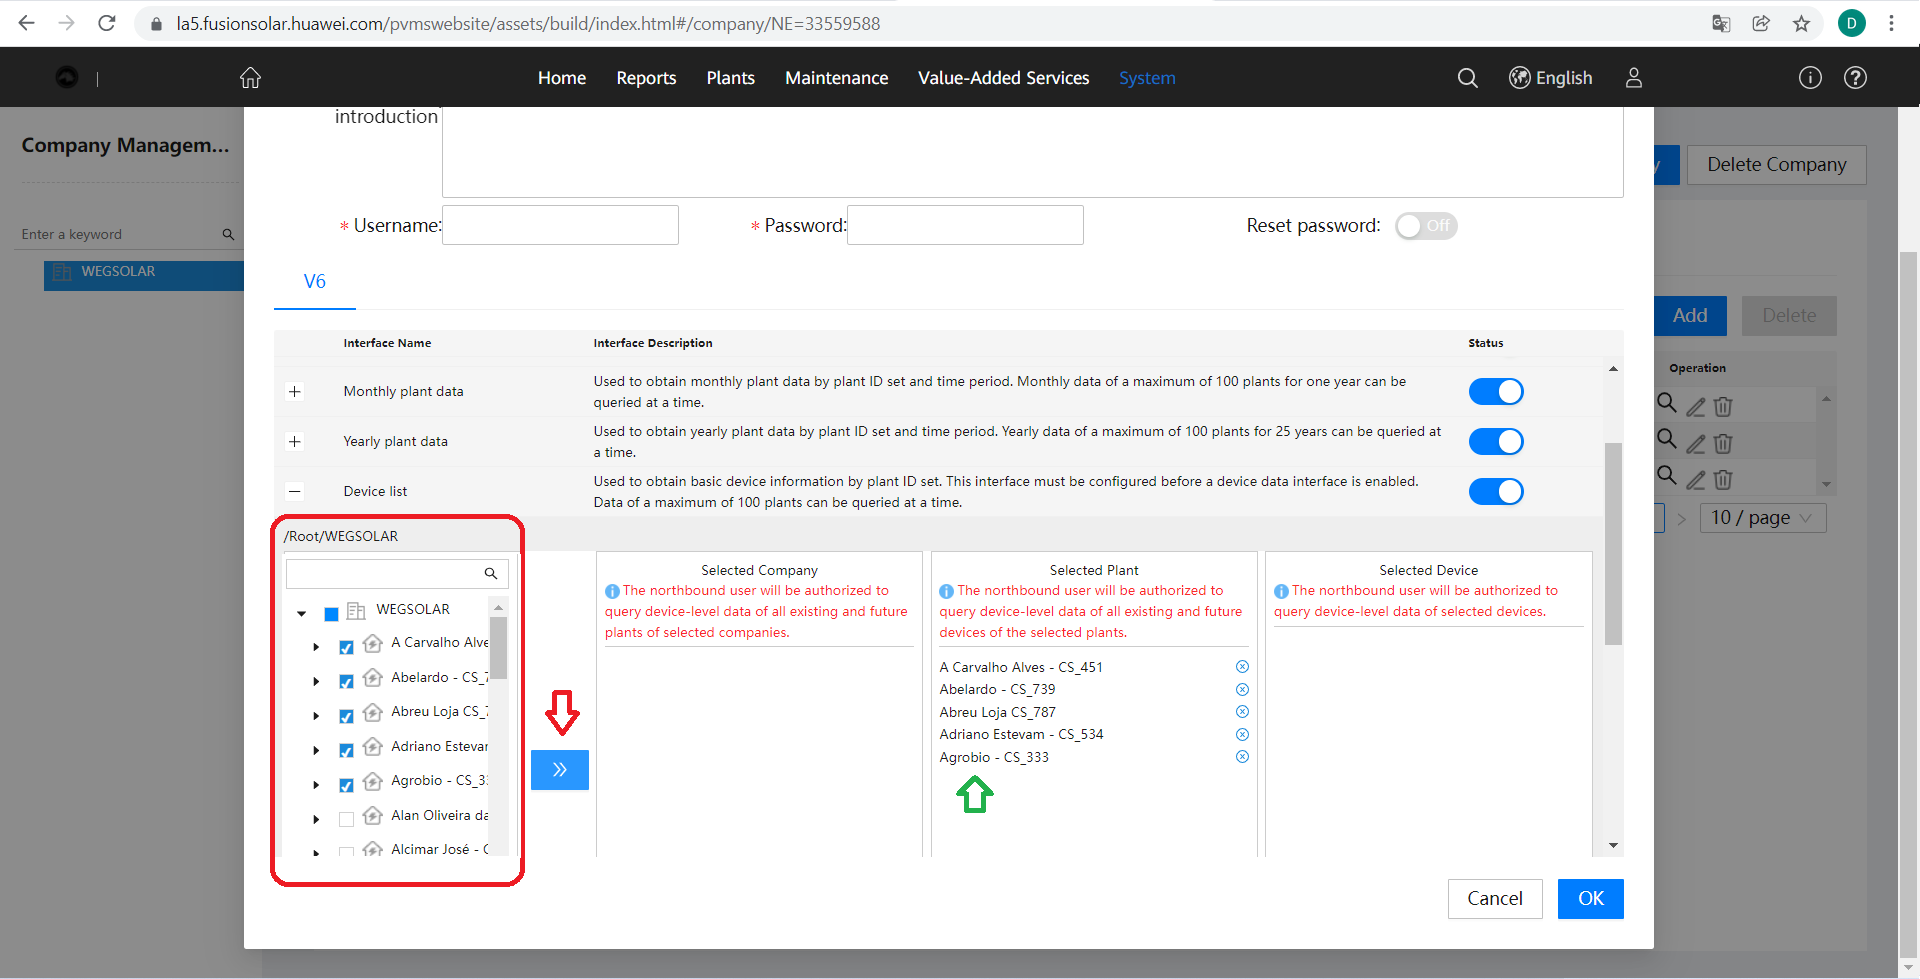This screenshot has height=979, width=1920.
Task: Click the search icon in the plant tree box
Action: pos(491,574)
